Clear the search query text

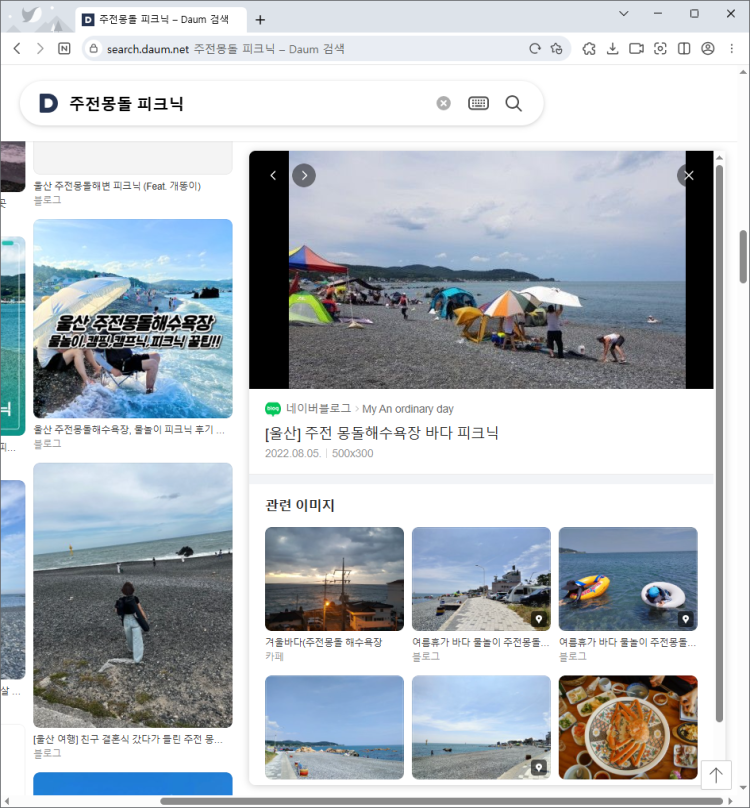coord(444,104)
